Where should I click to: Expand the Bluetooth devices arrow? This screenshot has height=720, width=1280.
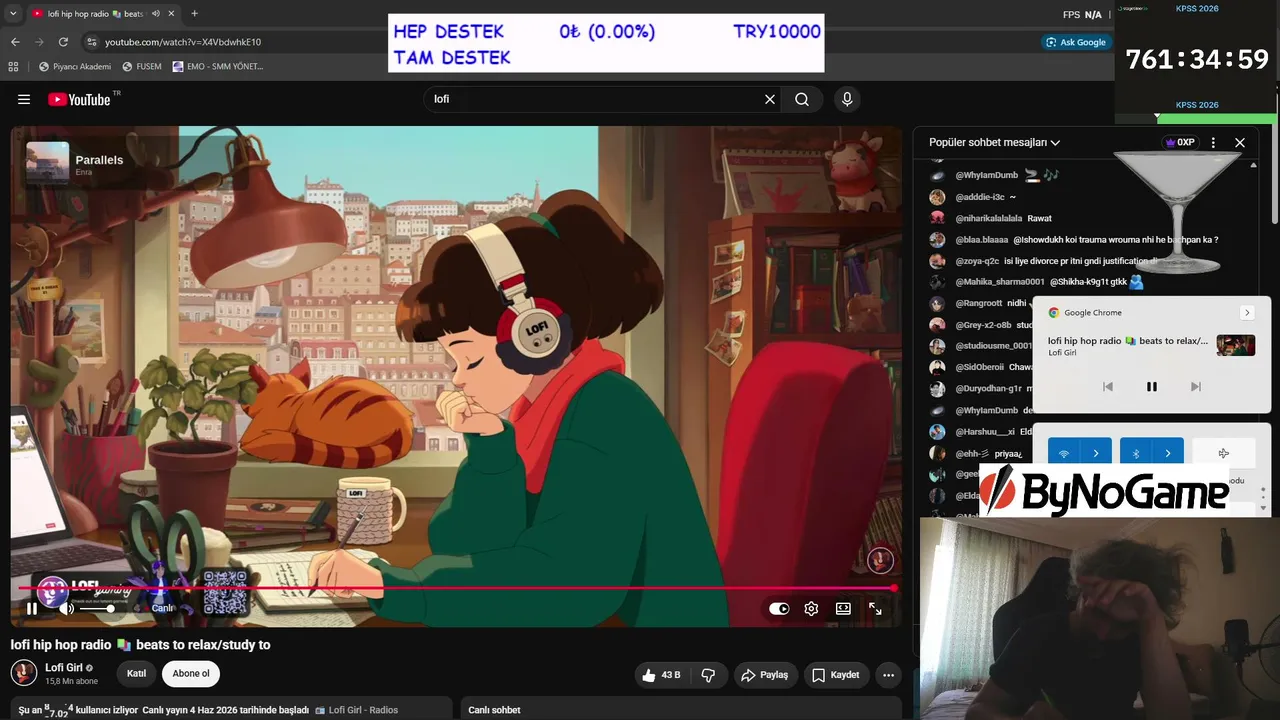point(1168,453)
